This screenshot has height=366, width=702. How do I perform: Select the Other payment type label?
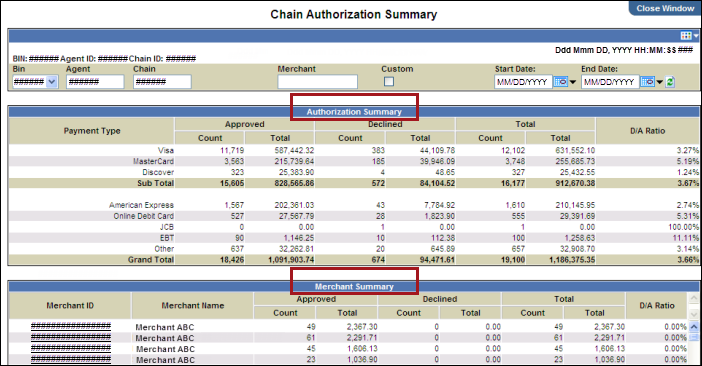[164, 249]
